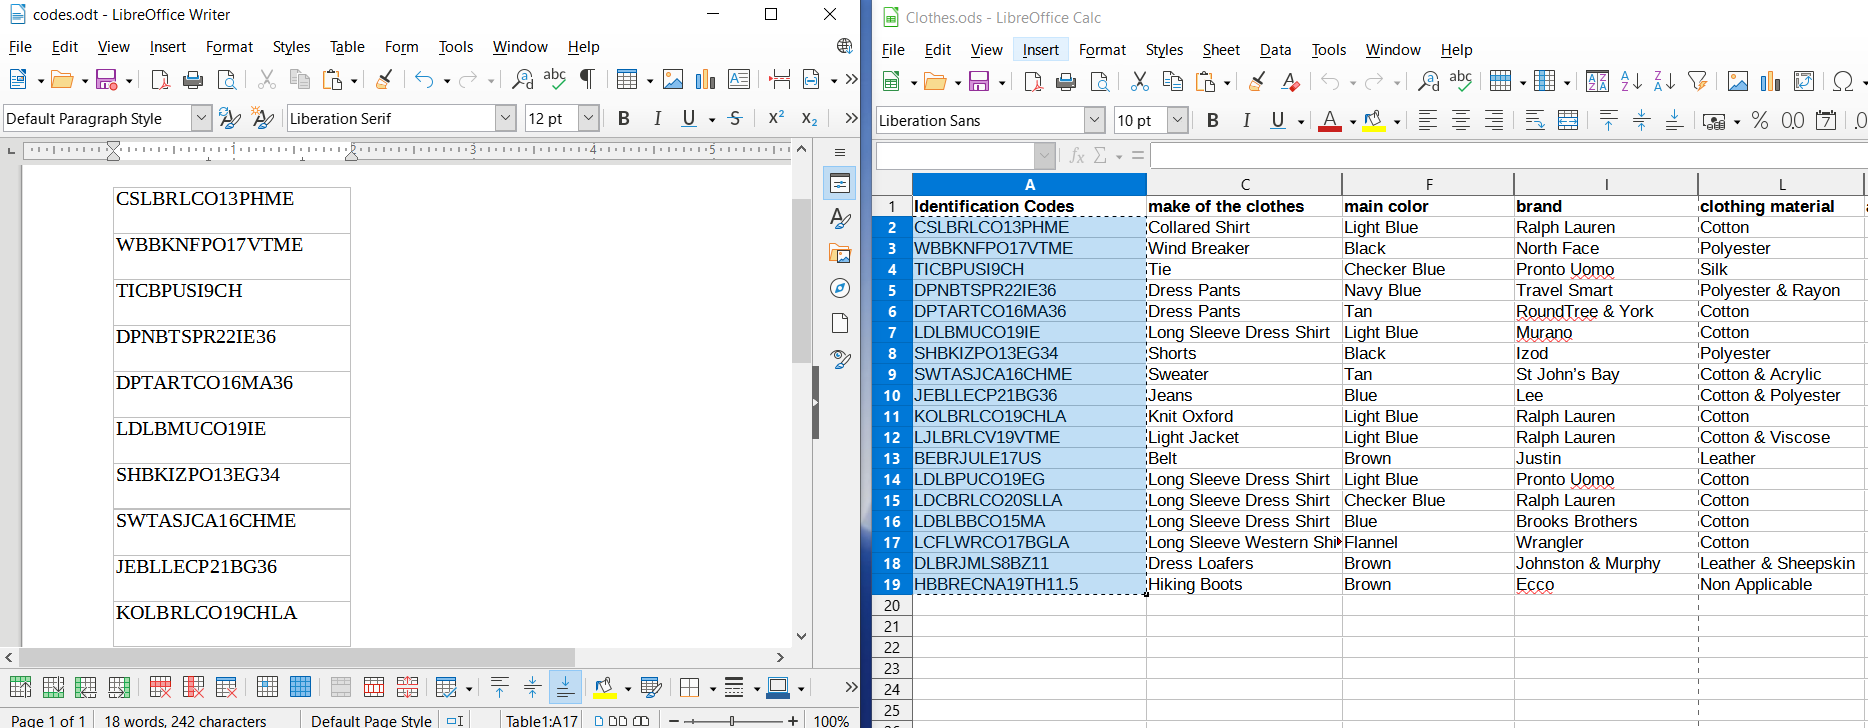Insert a chart in the Calc toolbar
This screenshot has height=728, width=1868.
(1771, 82)
